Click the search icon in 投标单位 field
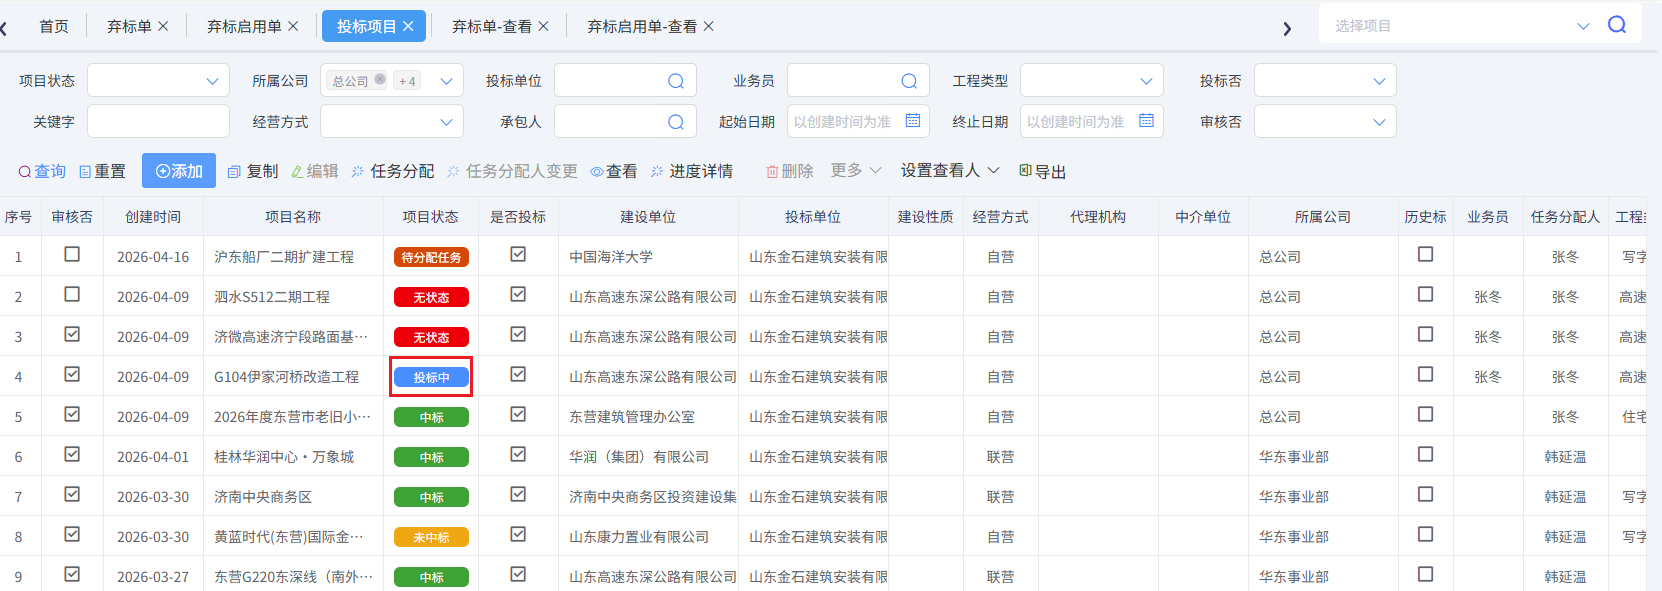Screen dimensions: 1662x591 coord(676,81)
